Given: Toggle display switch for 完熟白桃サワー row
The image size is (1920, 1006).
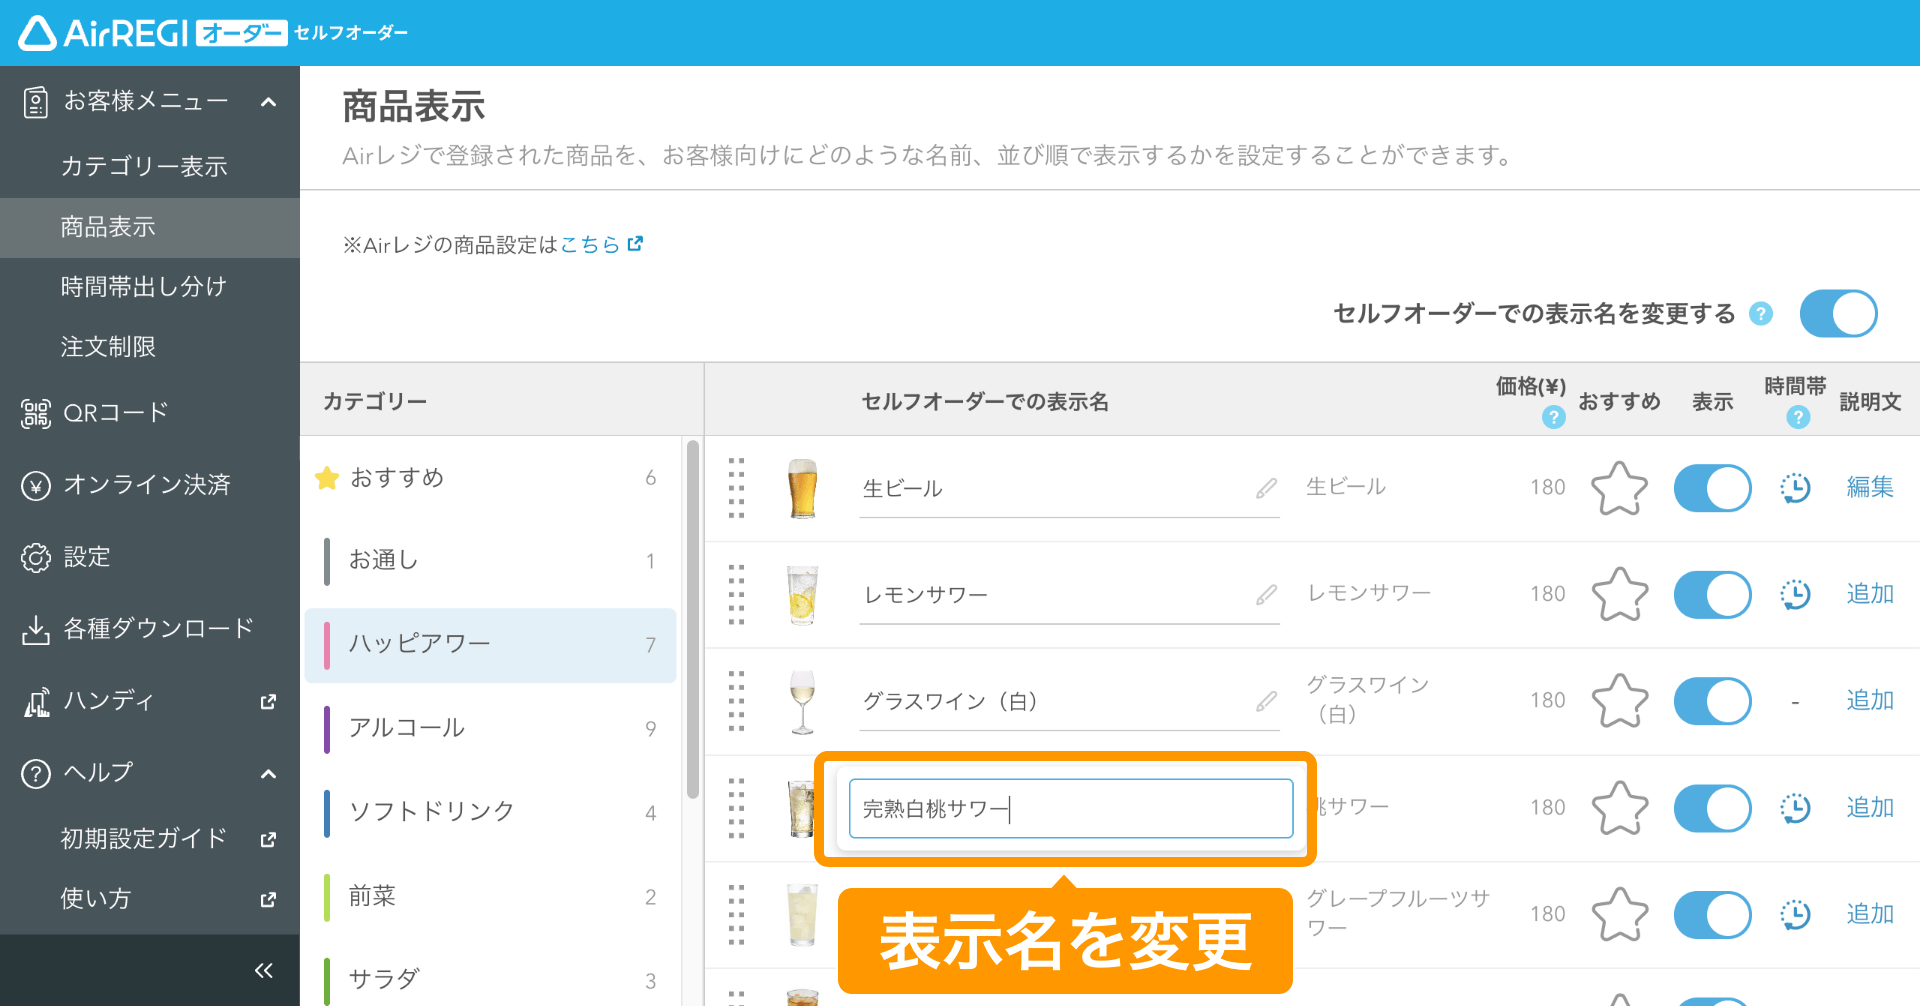Looking at the screenshot, I should click(1712, 807).
